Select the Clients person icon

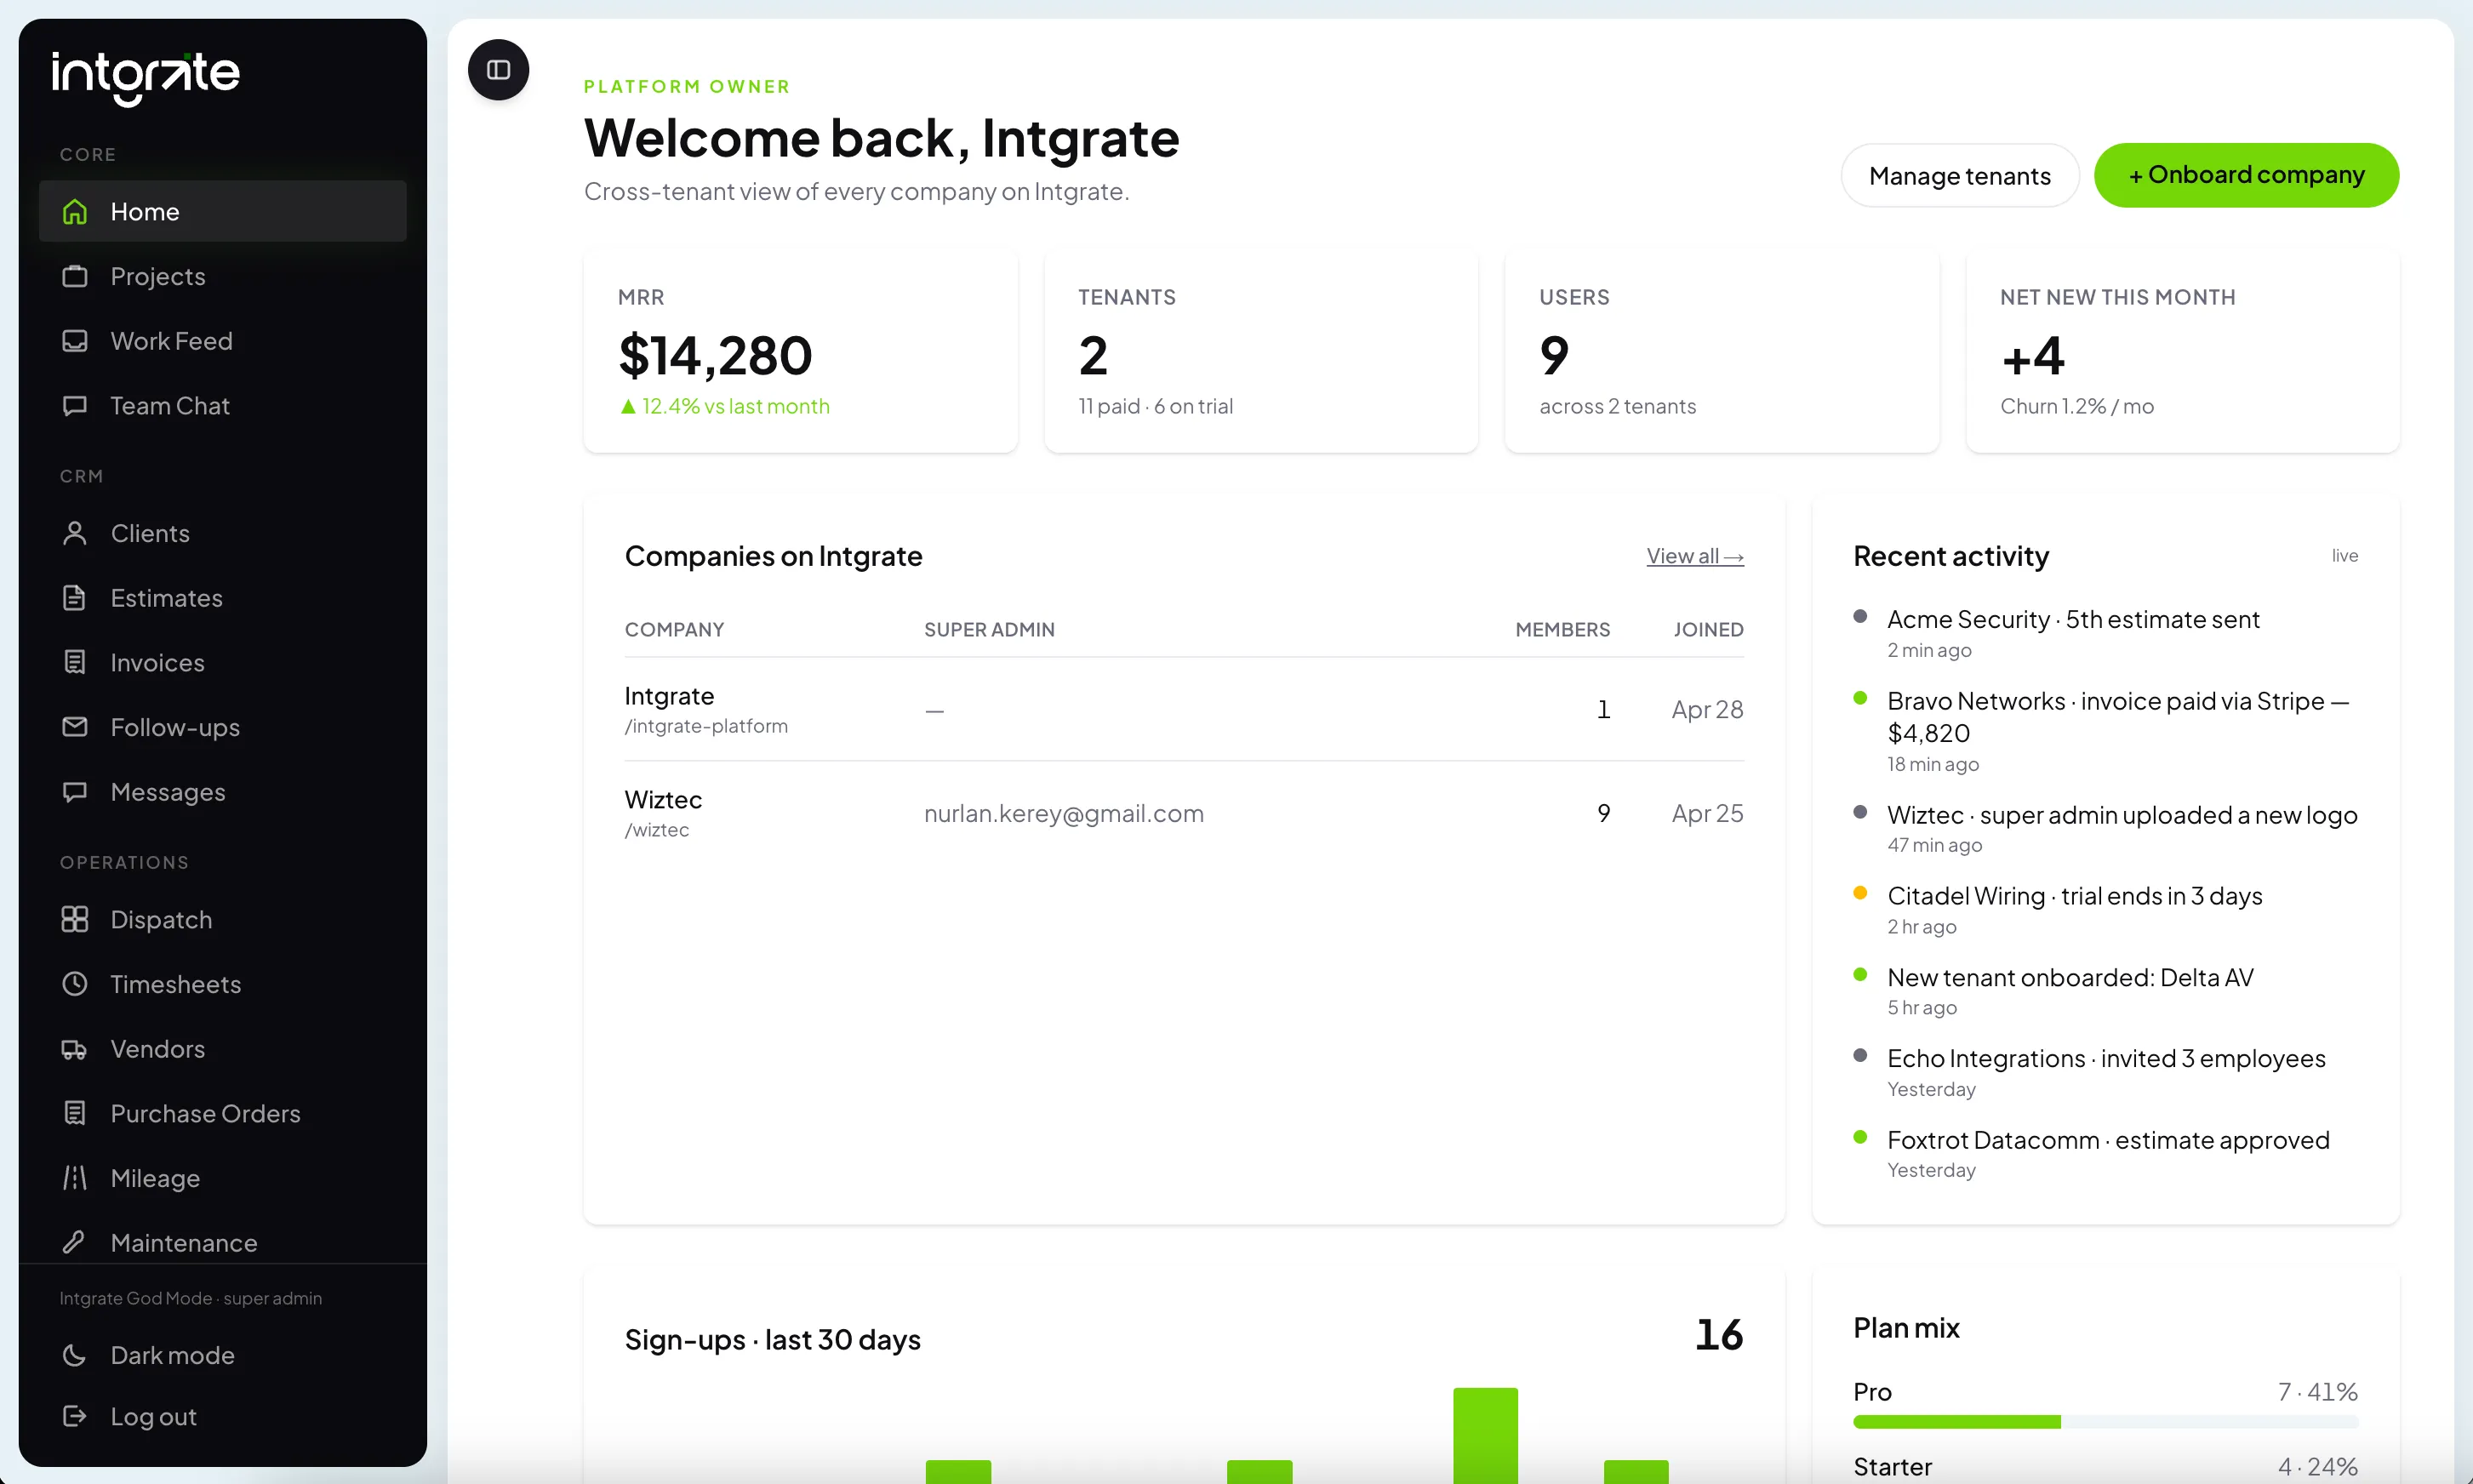tap(75, 533)
